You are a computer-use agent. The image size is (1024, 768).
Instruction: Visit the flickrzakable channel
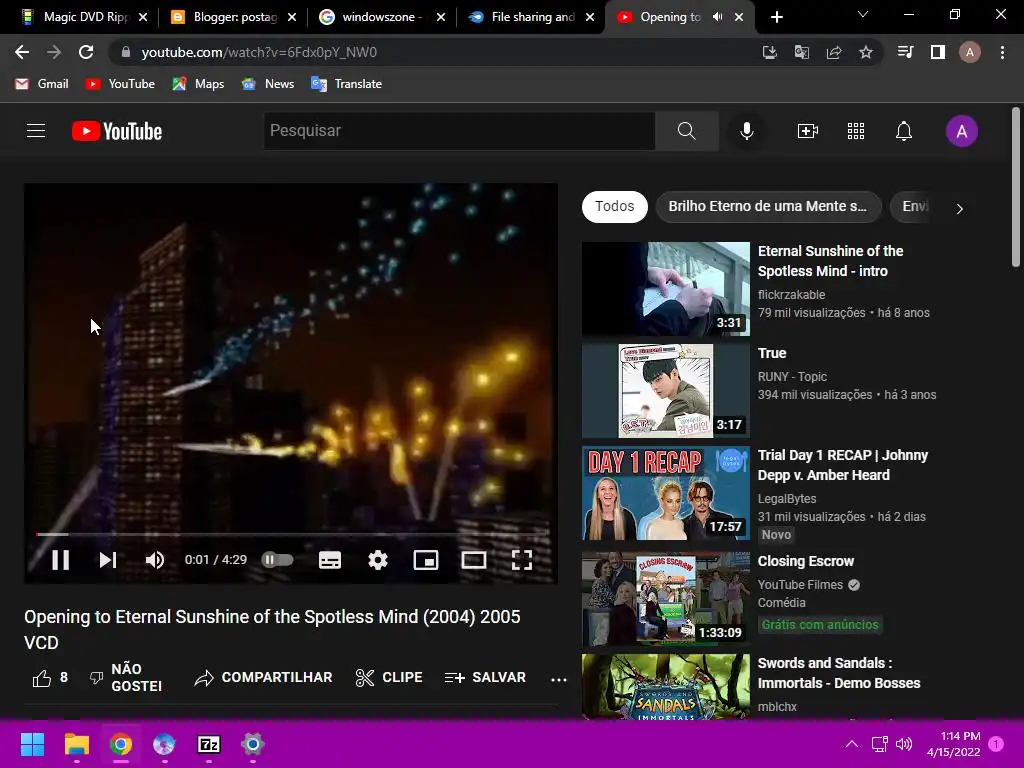792,295
